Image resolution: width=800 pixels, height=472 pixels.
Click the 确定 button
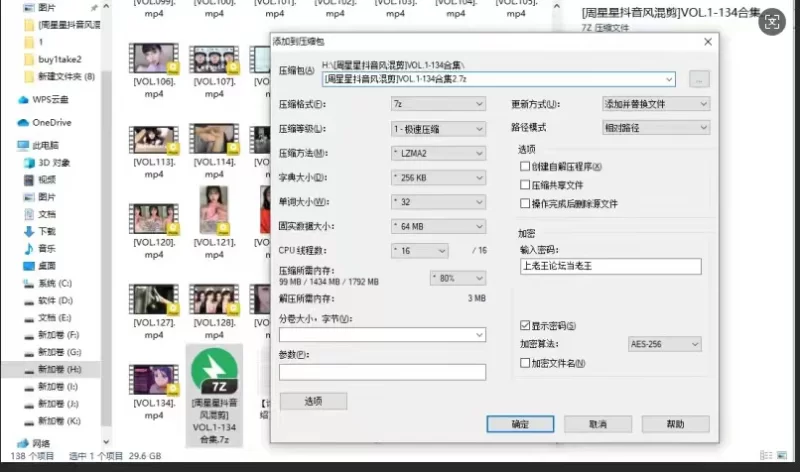point(520,424)
